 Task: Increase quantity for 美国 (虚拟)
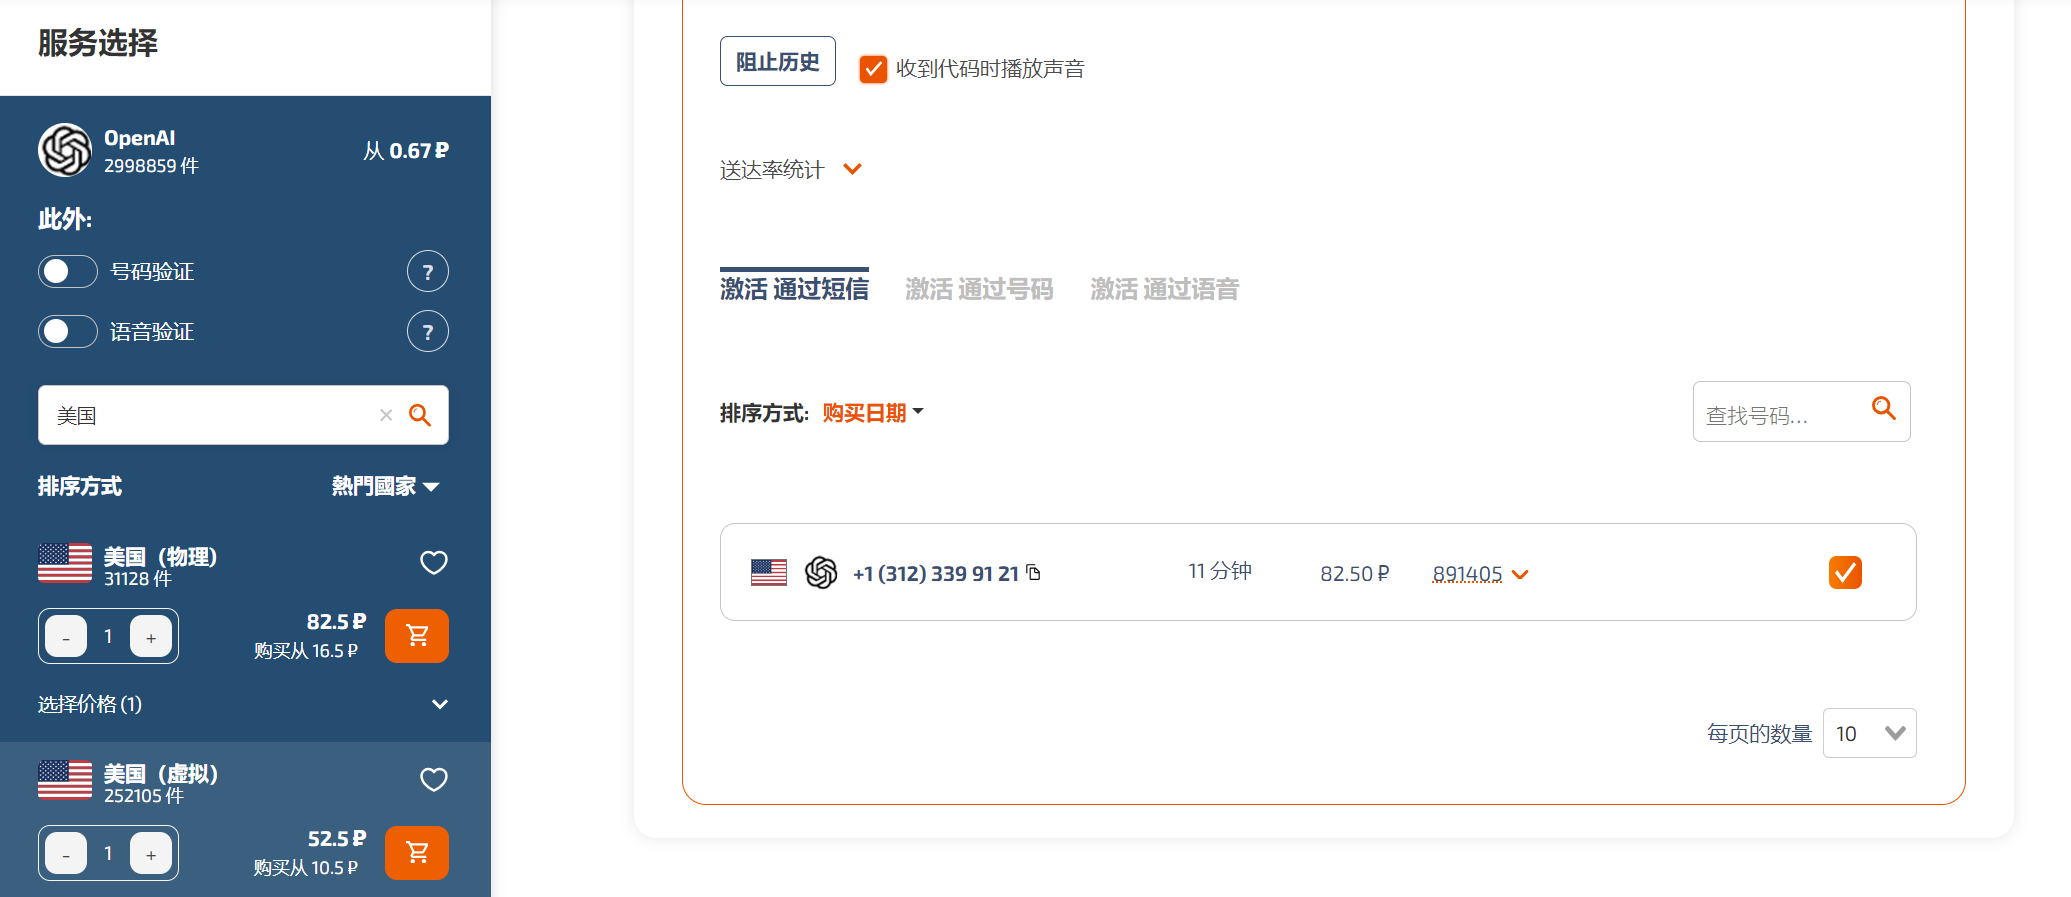click(x=151, y=854)
